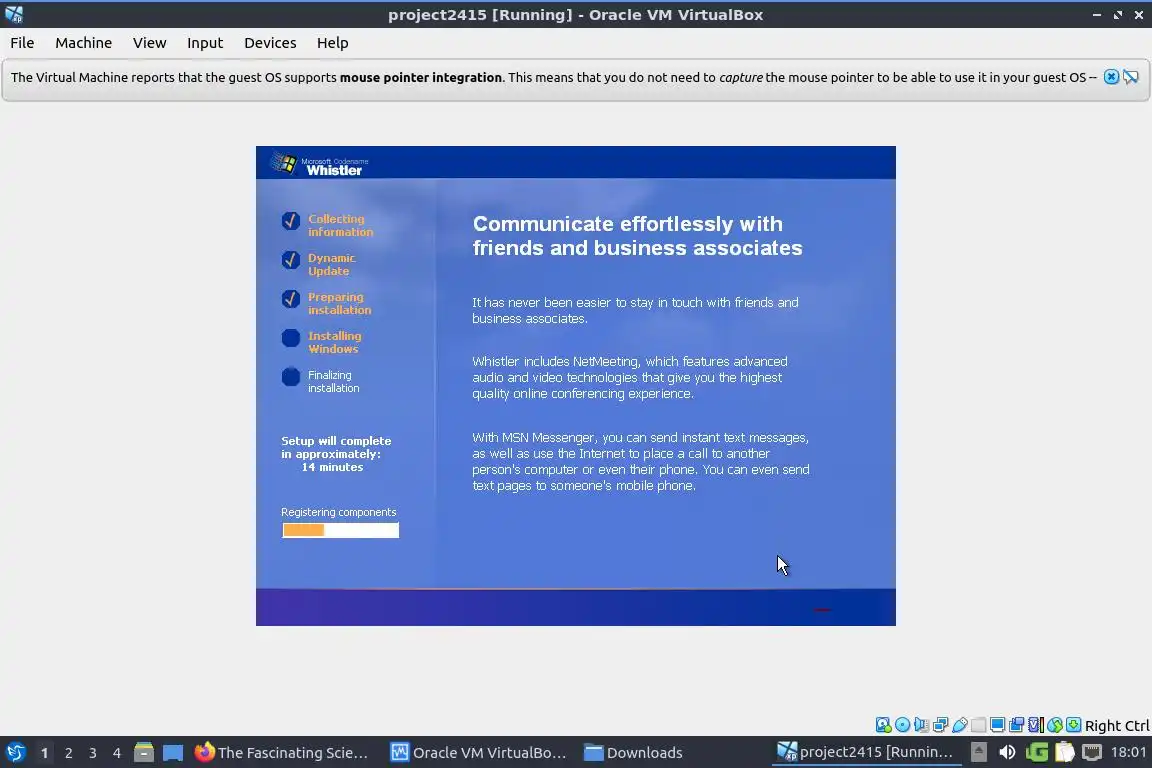Open the Help menu
The height and width of the screenshot is (768, 1152).
(x=332, y=43)
